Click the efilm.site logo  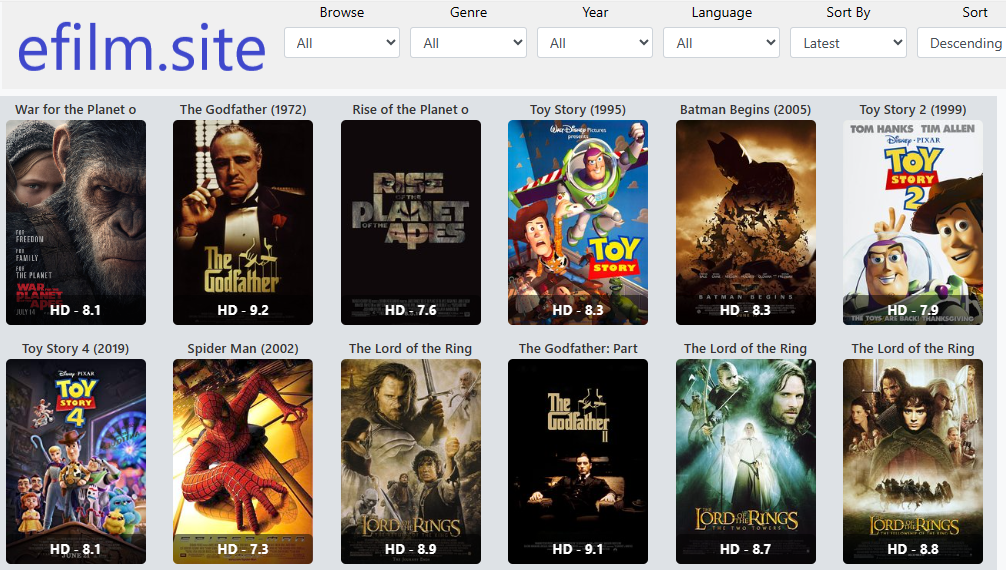click(142, 48)
